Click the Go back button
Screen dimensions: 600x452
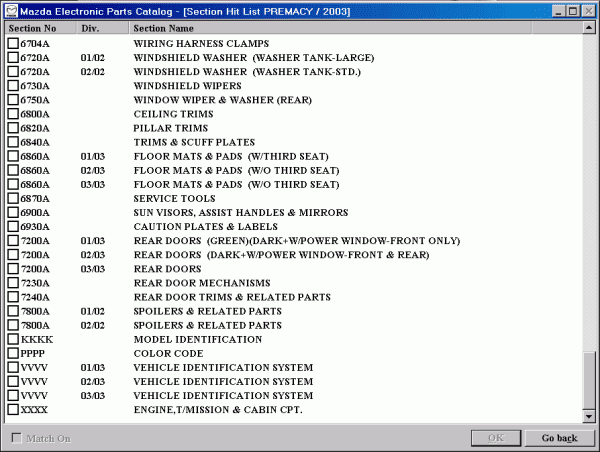[x=559, y=438]
